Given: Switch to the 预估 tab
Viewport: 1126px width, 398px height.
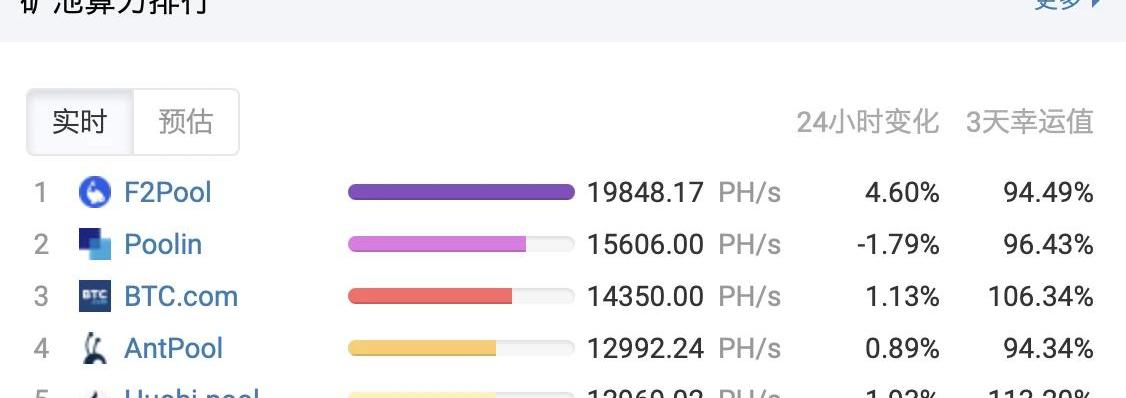Looking at the screenshot, I should pos(186,122).
